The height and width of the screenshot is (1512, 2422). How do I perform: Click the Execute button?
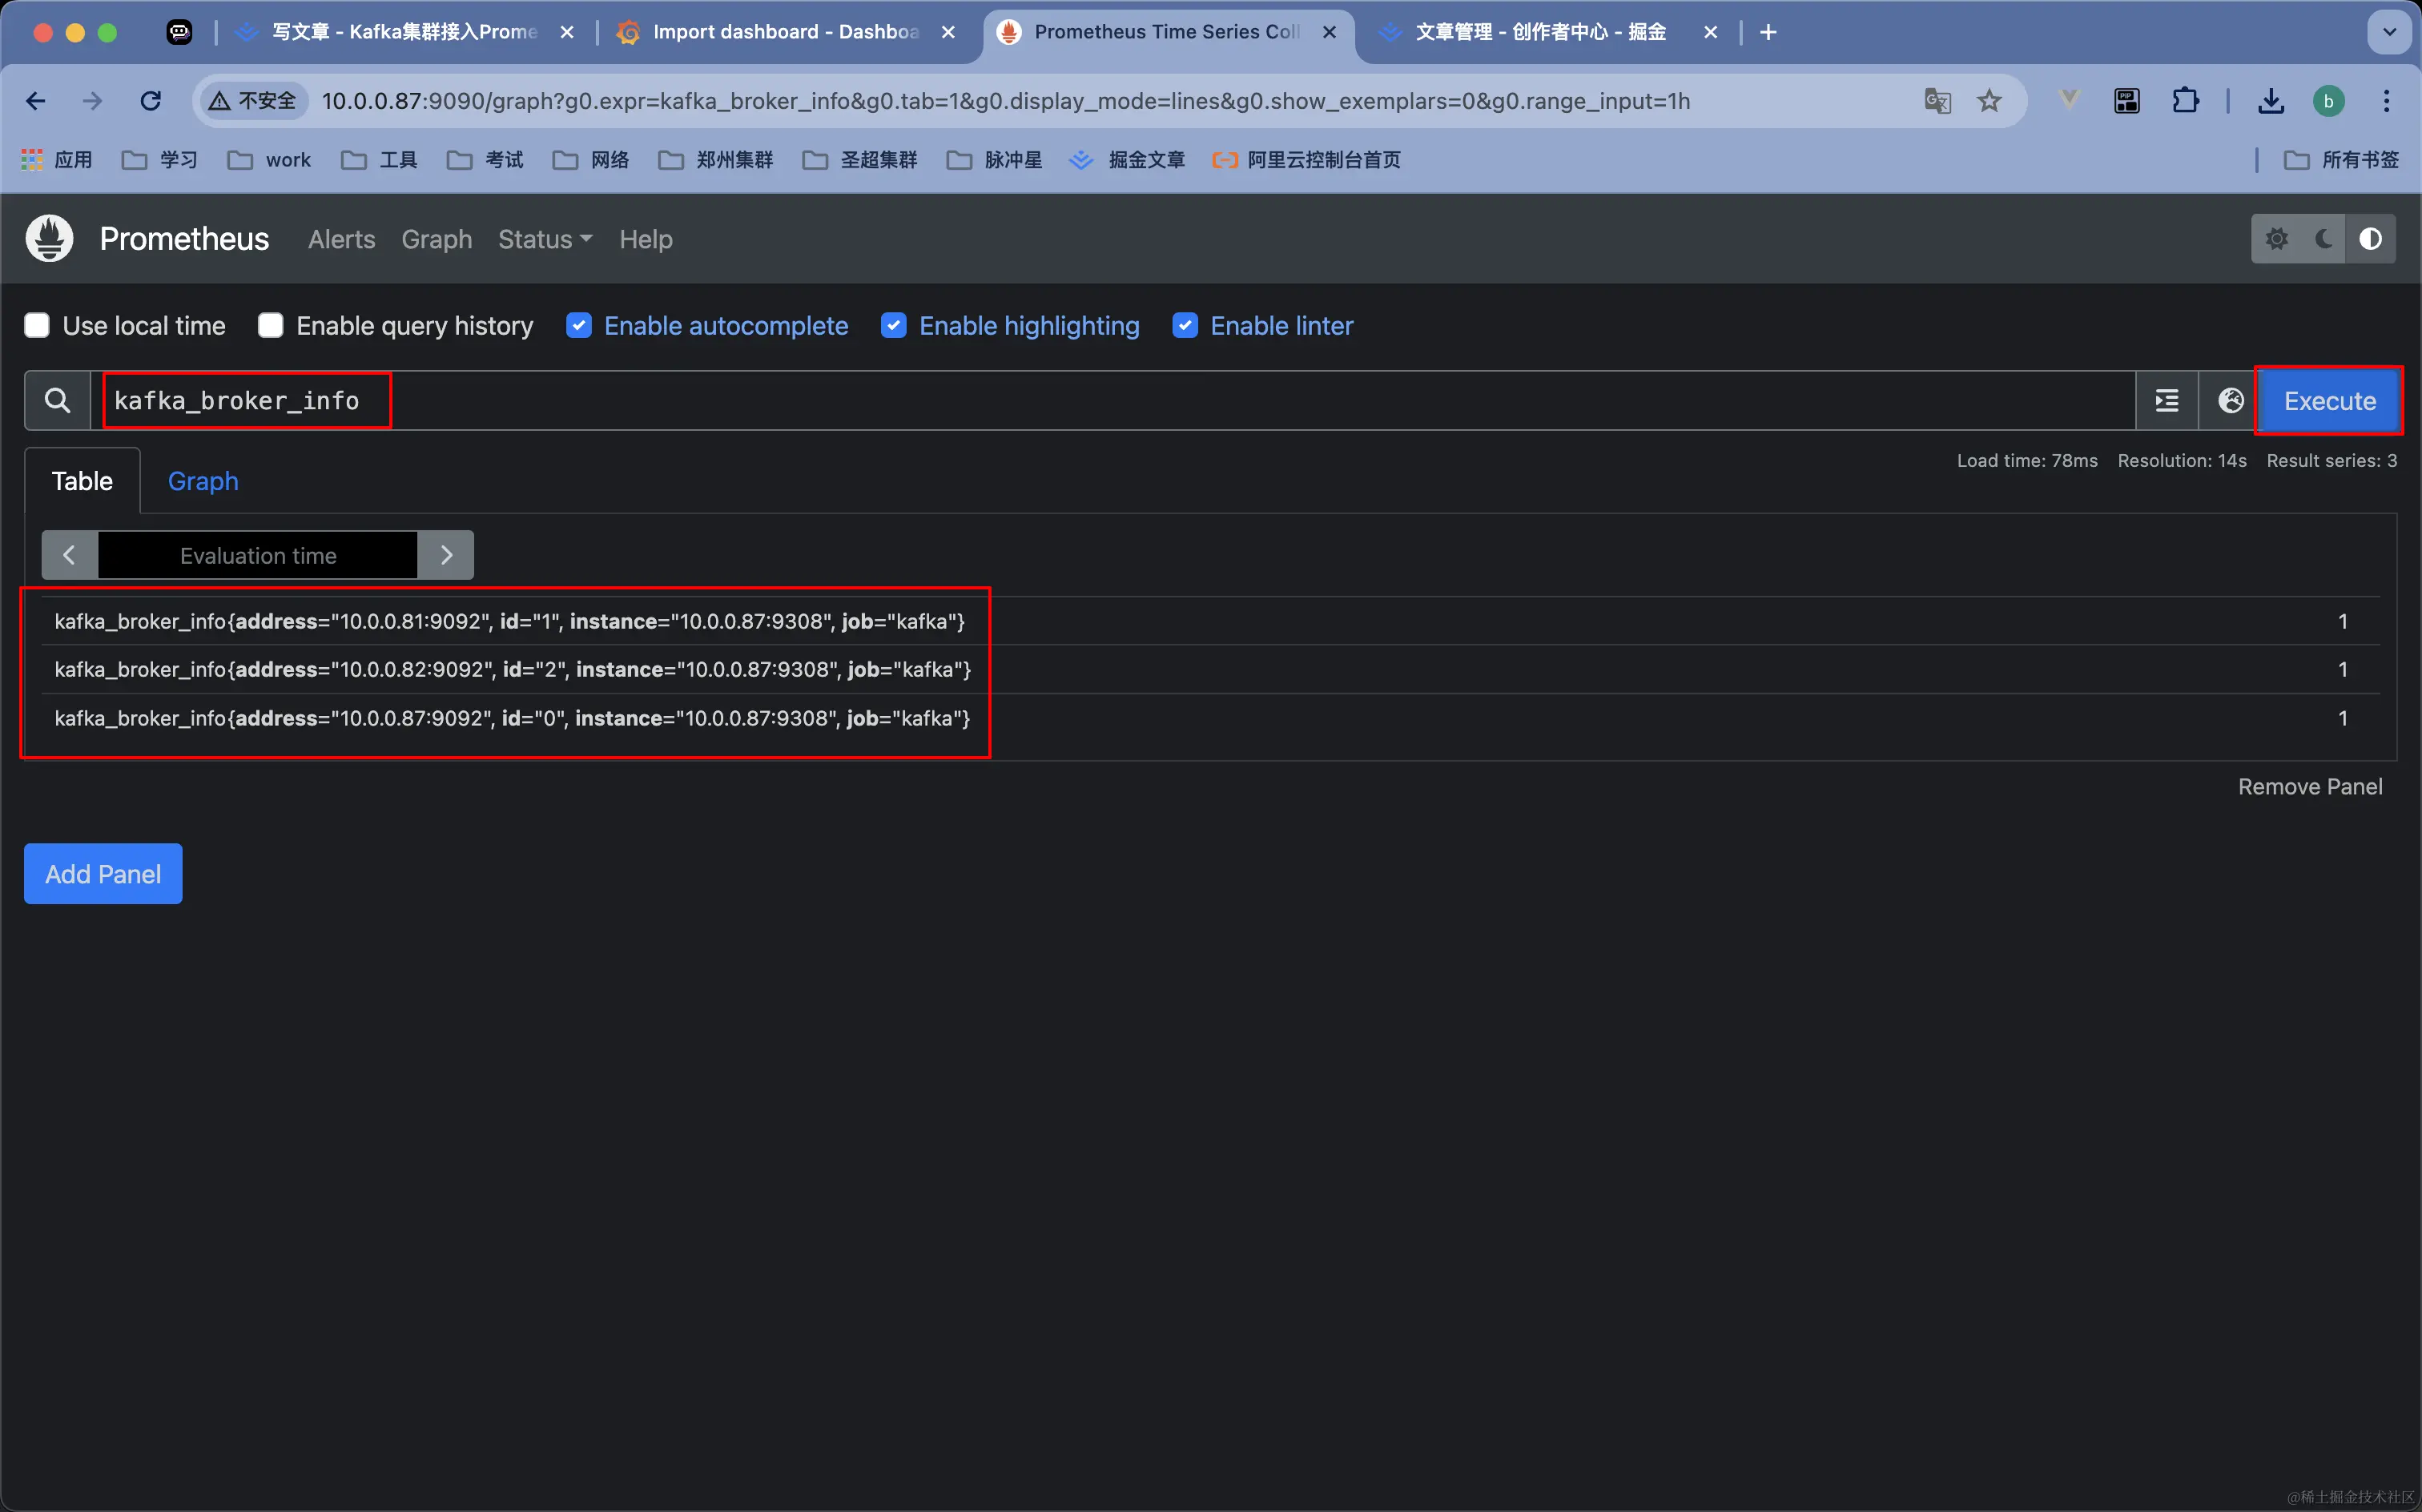[x=2329, y=401]
